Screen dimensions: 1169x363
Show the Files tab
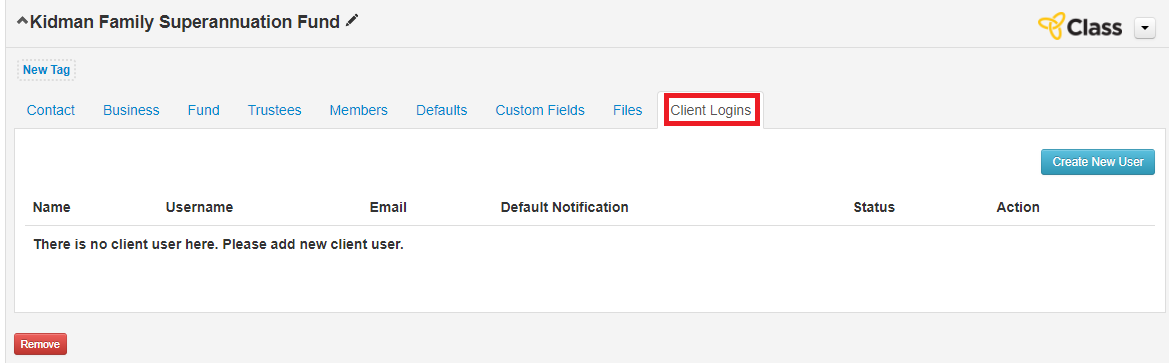click(628, 110)
